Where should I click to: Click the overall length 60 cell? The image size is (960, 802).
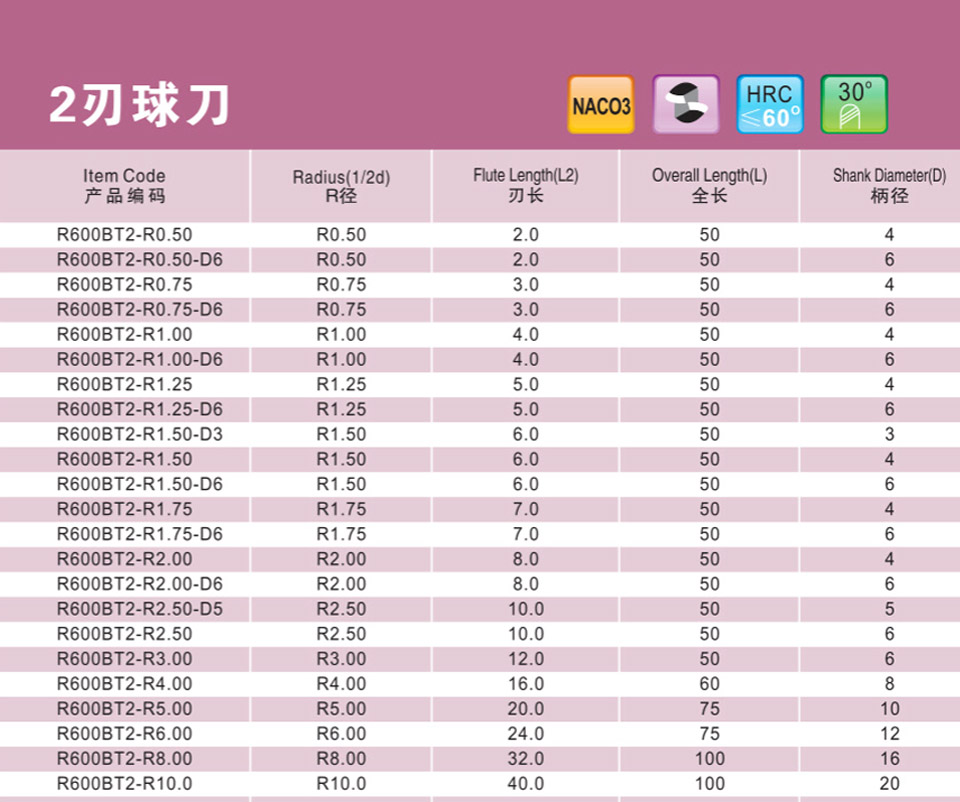click(709, 684)
